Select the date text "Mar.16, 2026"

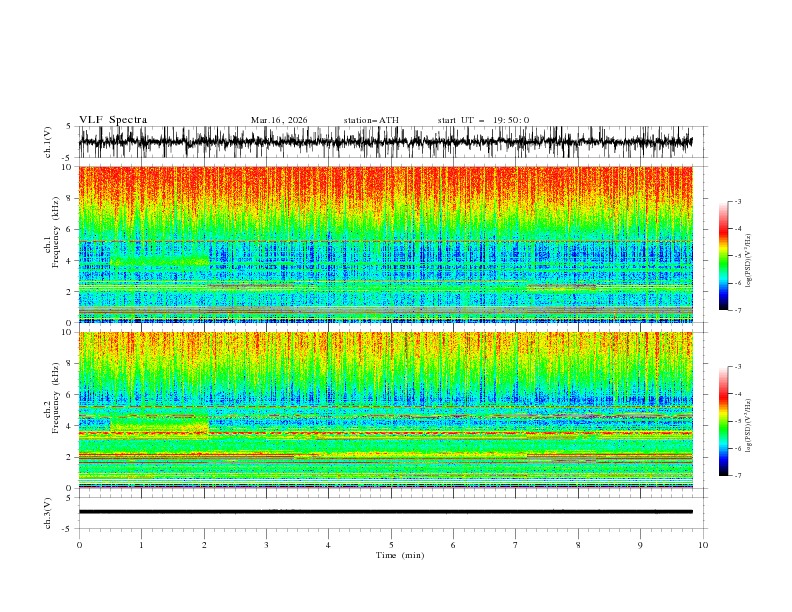point(279,120)
